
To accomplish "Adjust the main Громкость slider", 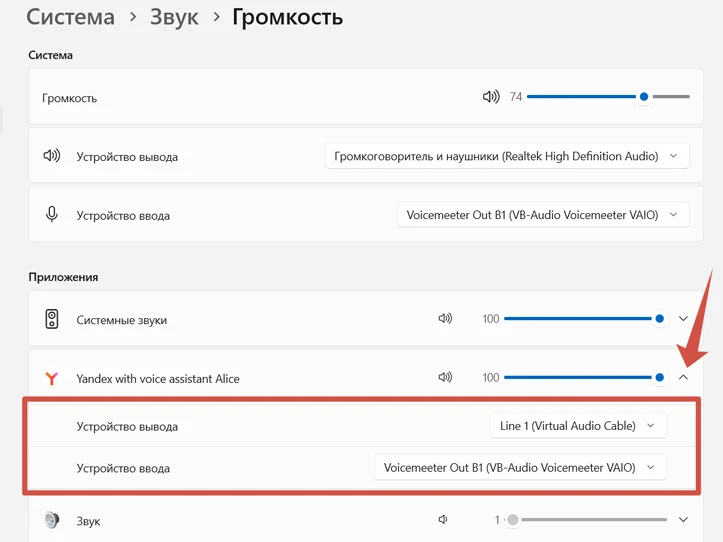I will 608,97.
